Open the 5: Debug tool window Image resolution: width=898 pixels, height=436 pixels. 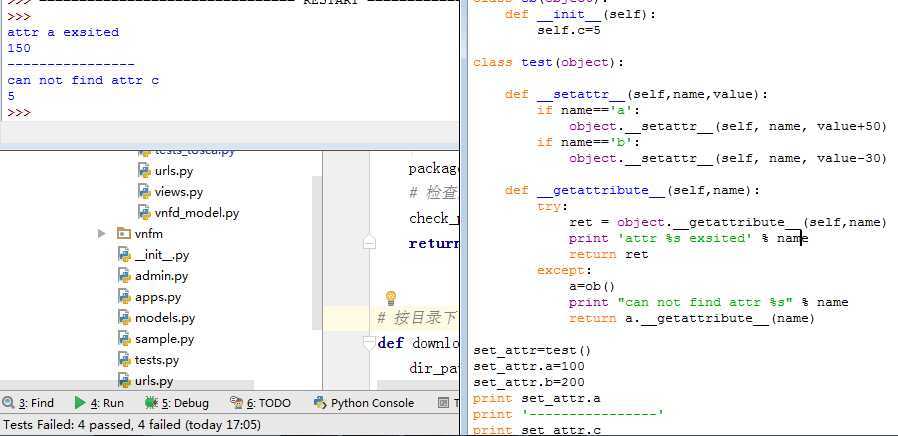click(177, 403)
